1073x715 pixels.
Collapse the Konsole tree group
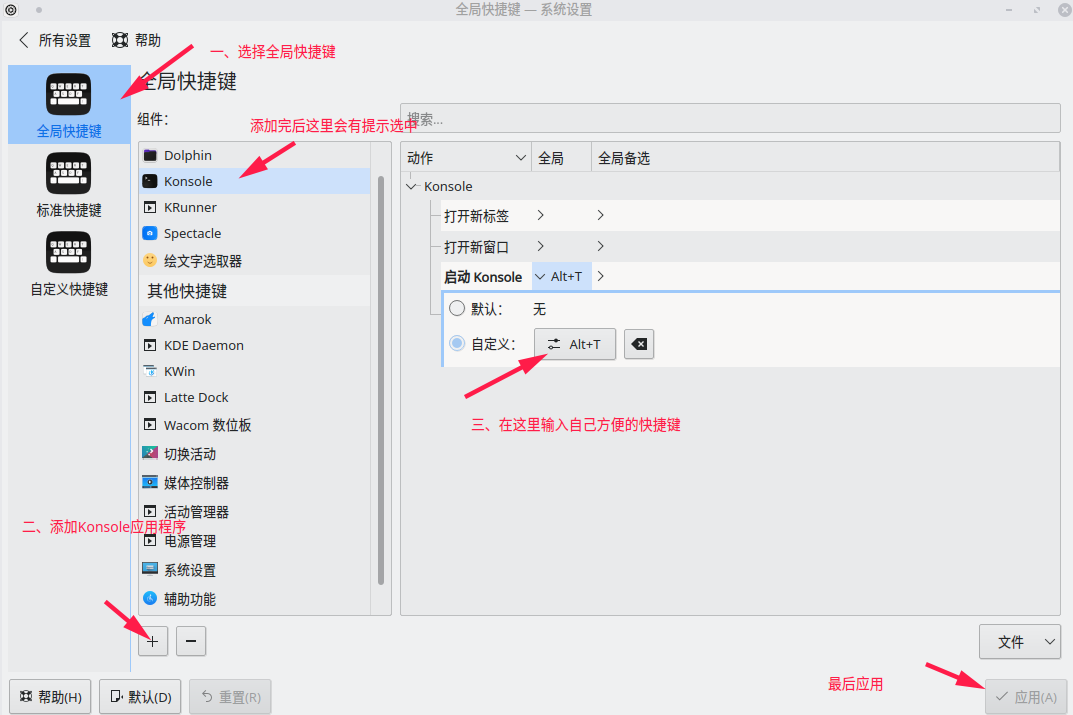(x=411, y=186)
